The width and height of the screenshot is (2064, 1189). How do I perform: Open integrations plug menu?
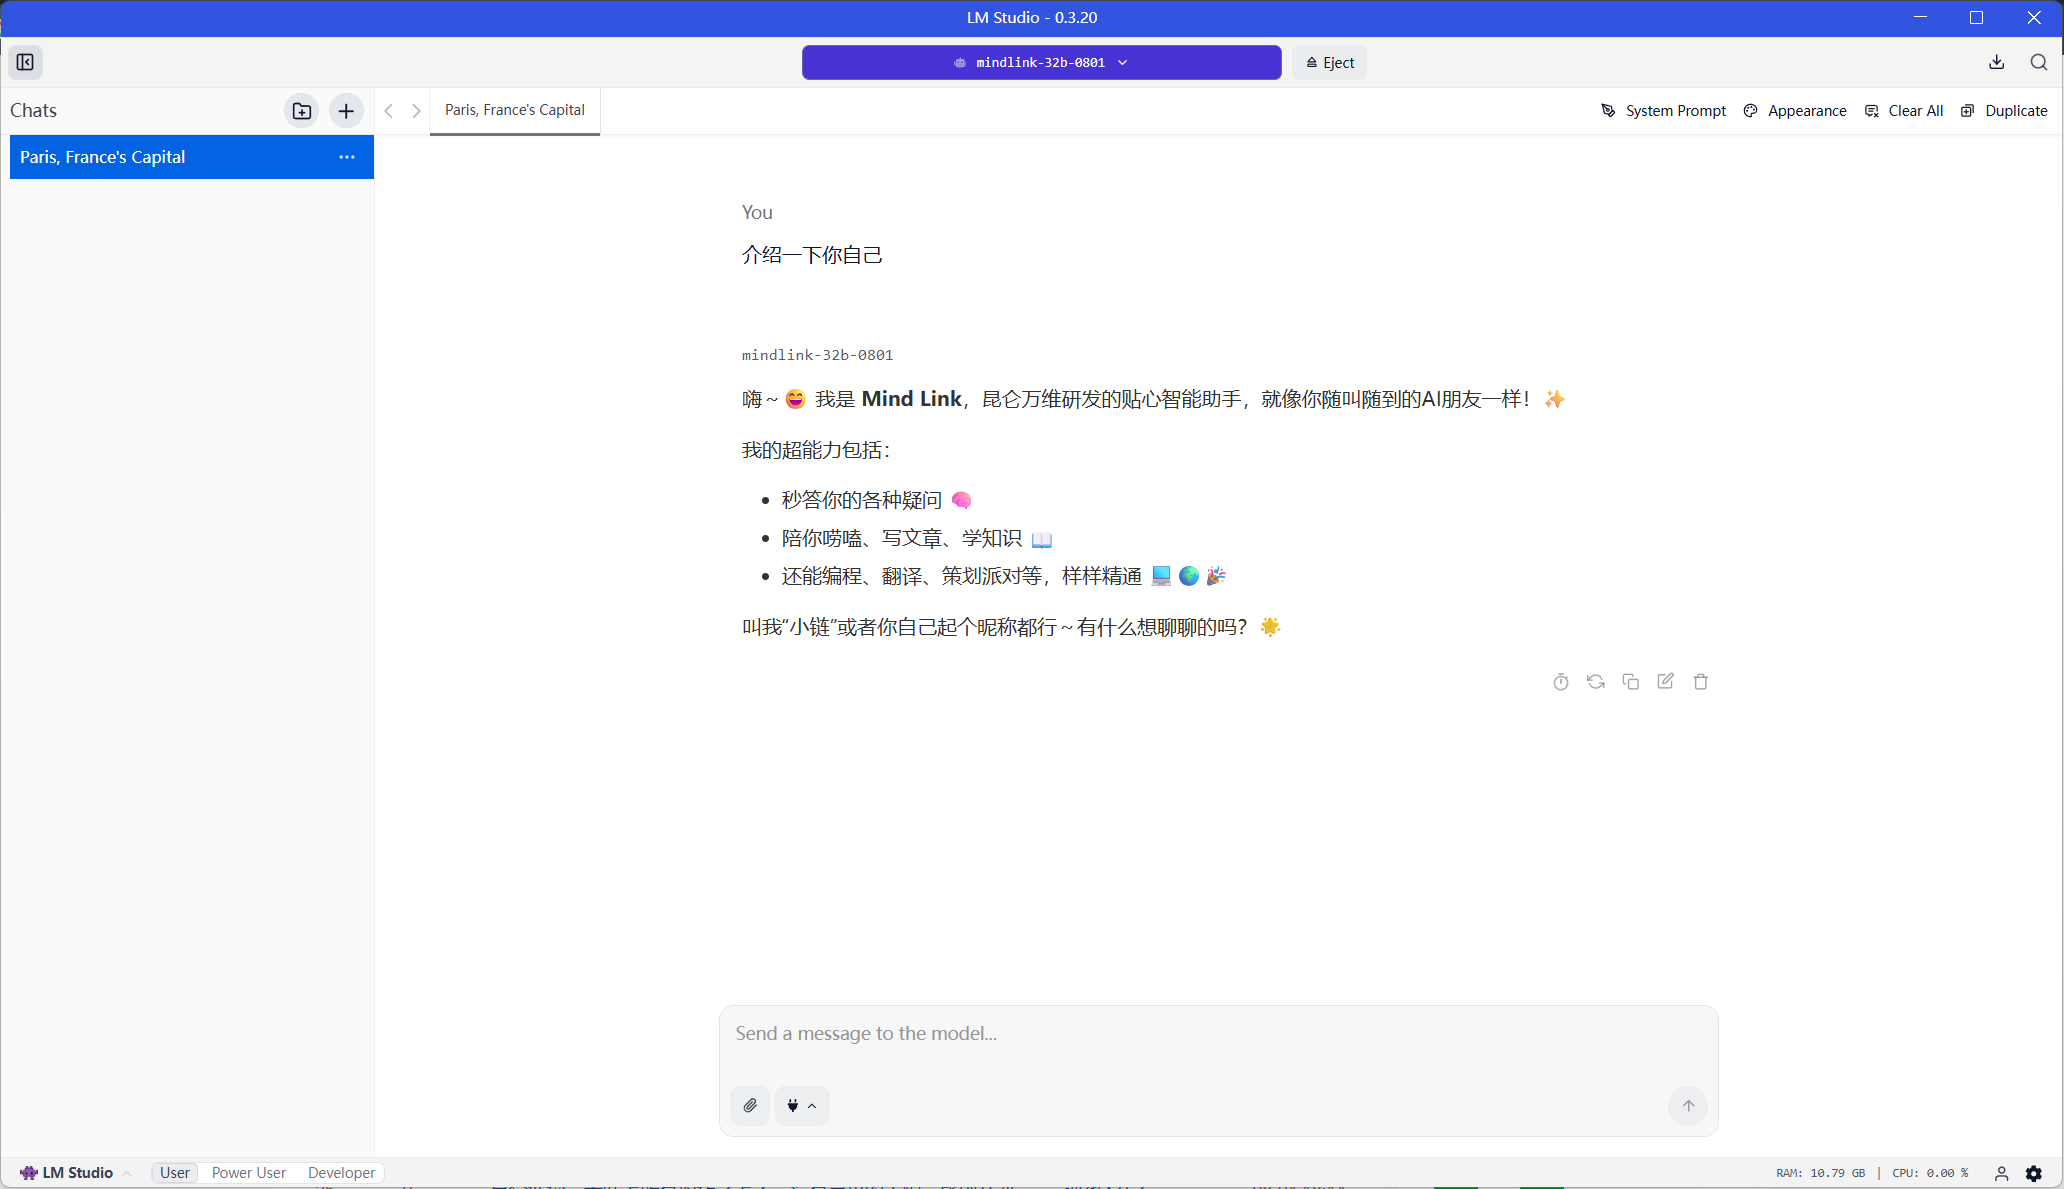coord(802,1106)
